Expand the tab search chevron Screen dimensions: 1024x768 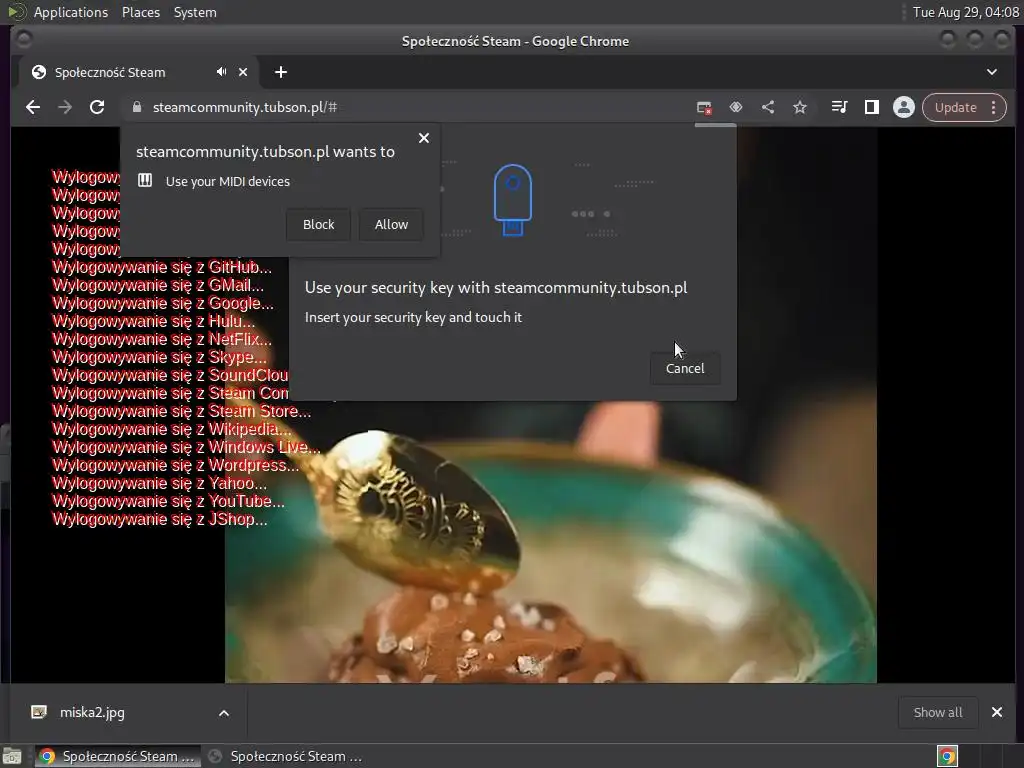coord(992,72)
